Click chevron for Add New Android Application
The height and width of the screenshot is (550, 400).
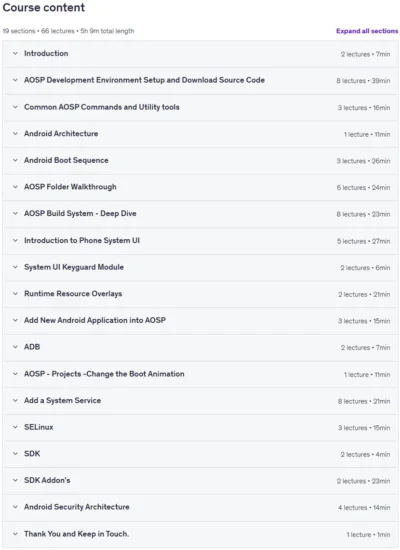[x=15, y=321]
